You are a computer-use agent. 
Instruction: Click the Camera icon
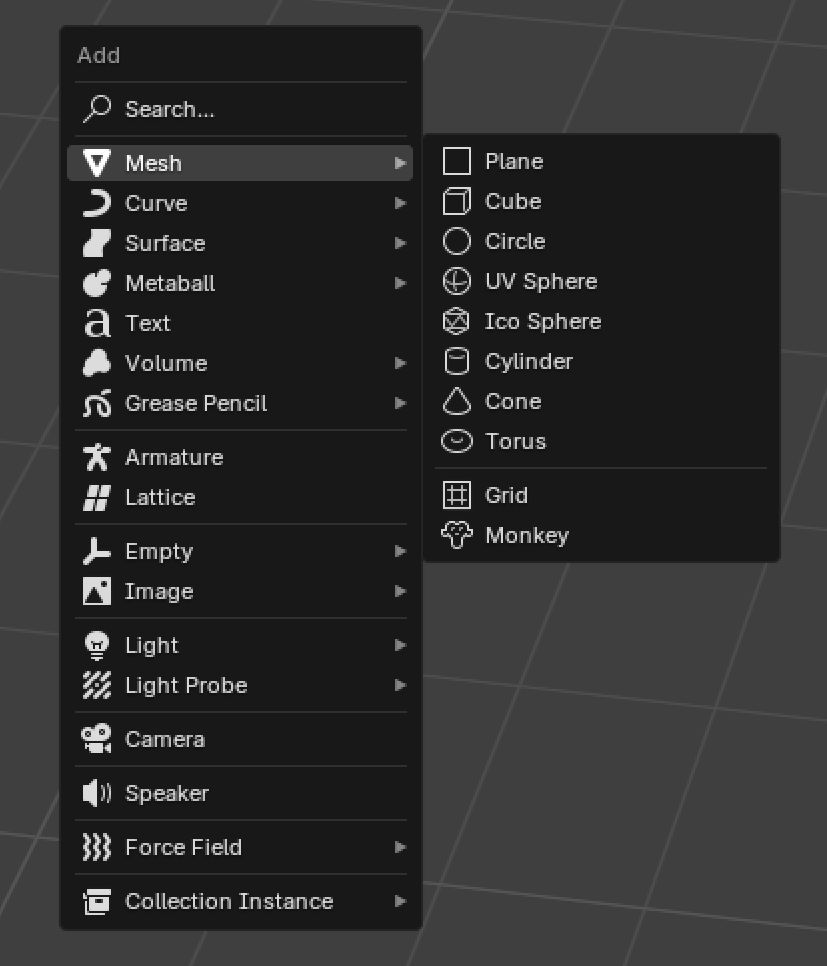point(97,740)
